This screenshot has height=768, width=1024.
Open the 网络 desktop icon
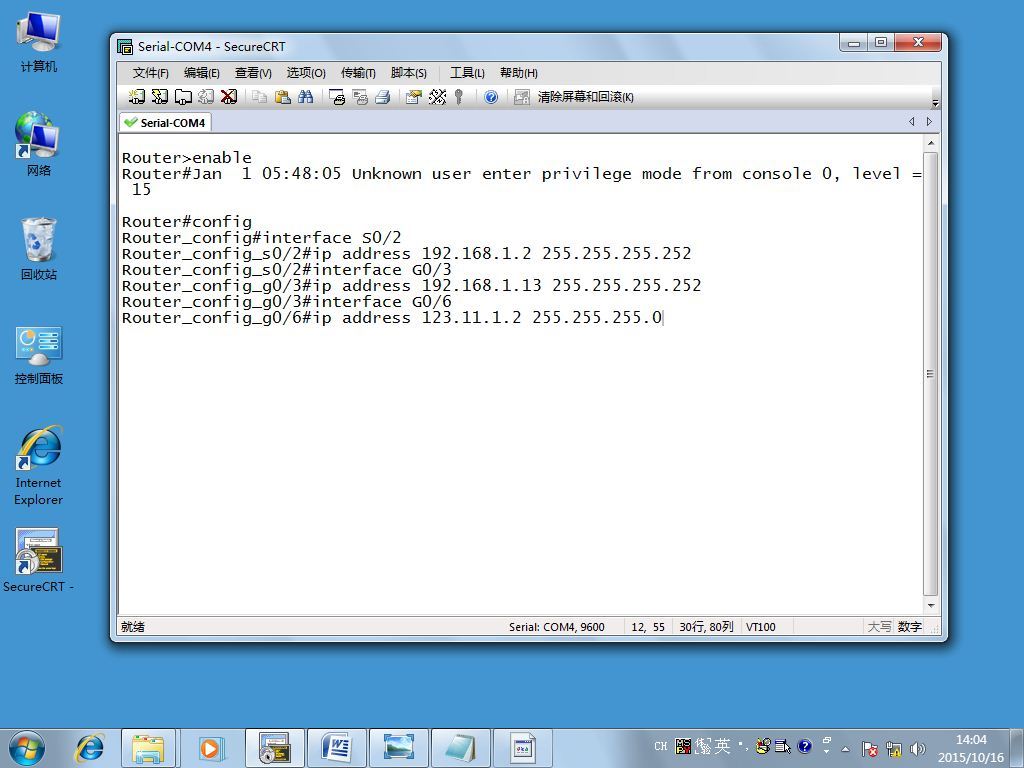pyautogui.click(x=39, y=144)
